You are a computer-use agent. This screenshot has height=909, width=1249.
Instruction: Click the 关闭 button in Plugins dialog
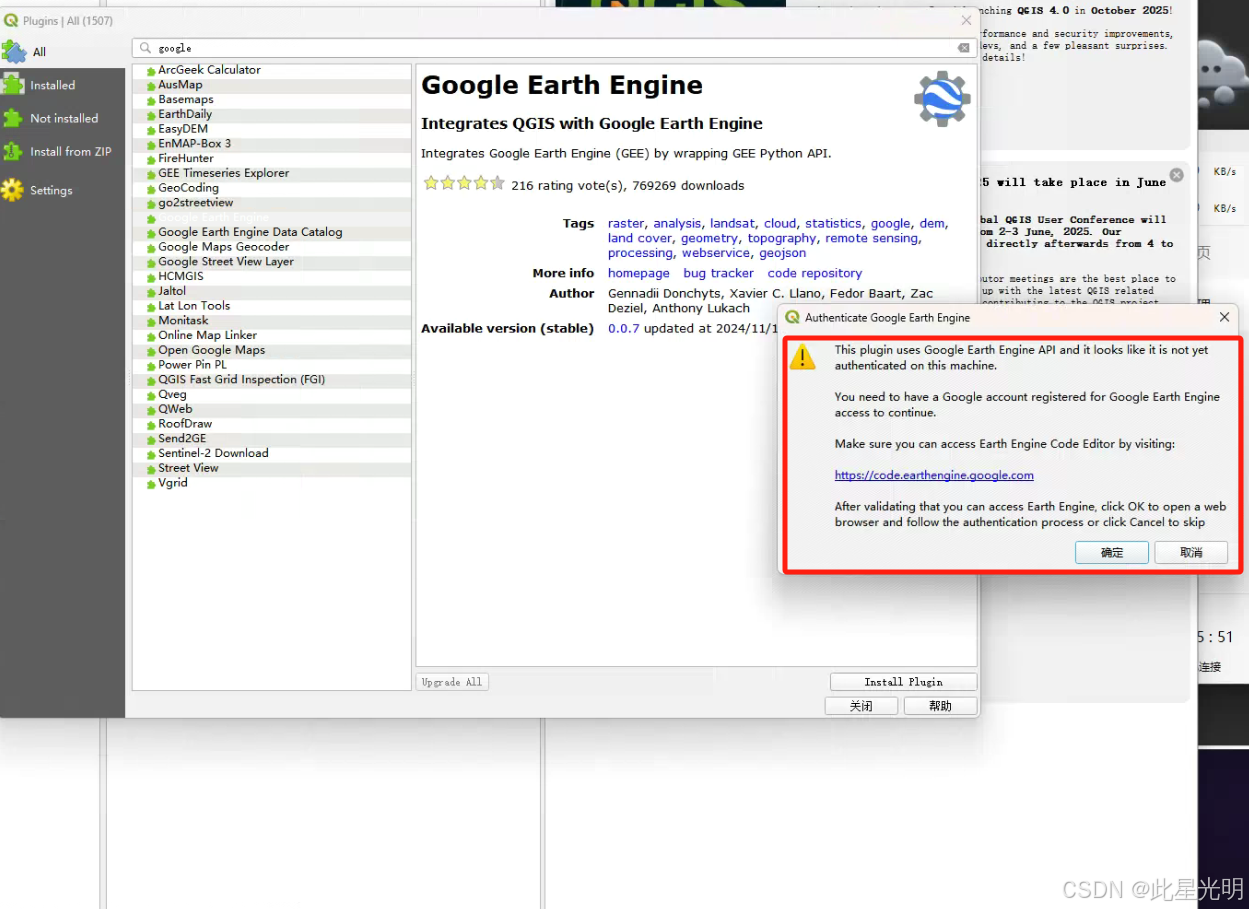pyautogui.click(x=861, y=706)
